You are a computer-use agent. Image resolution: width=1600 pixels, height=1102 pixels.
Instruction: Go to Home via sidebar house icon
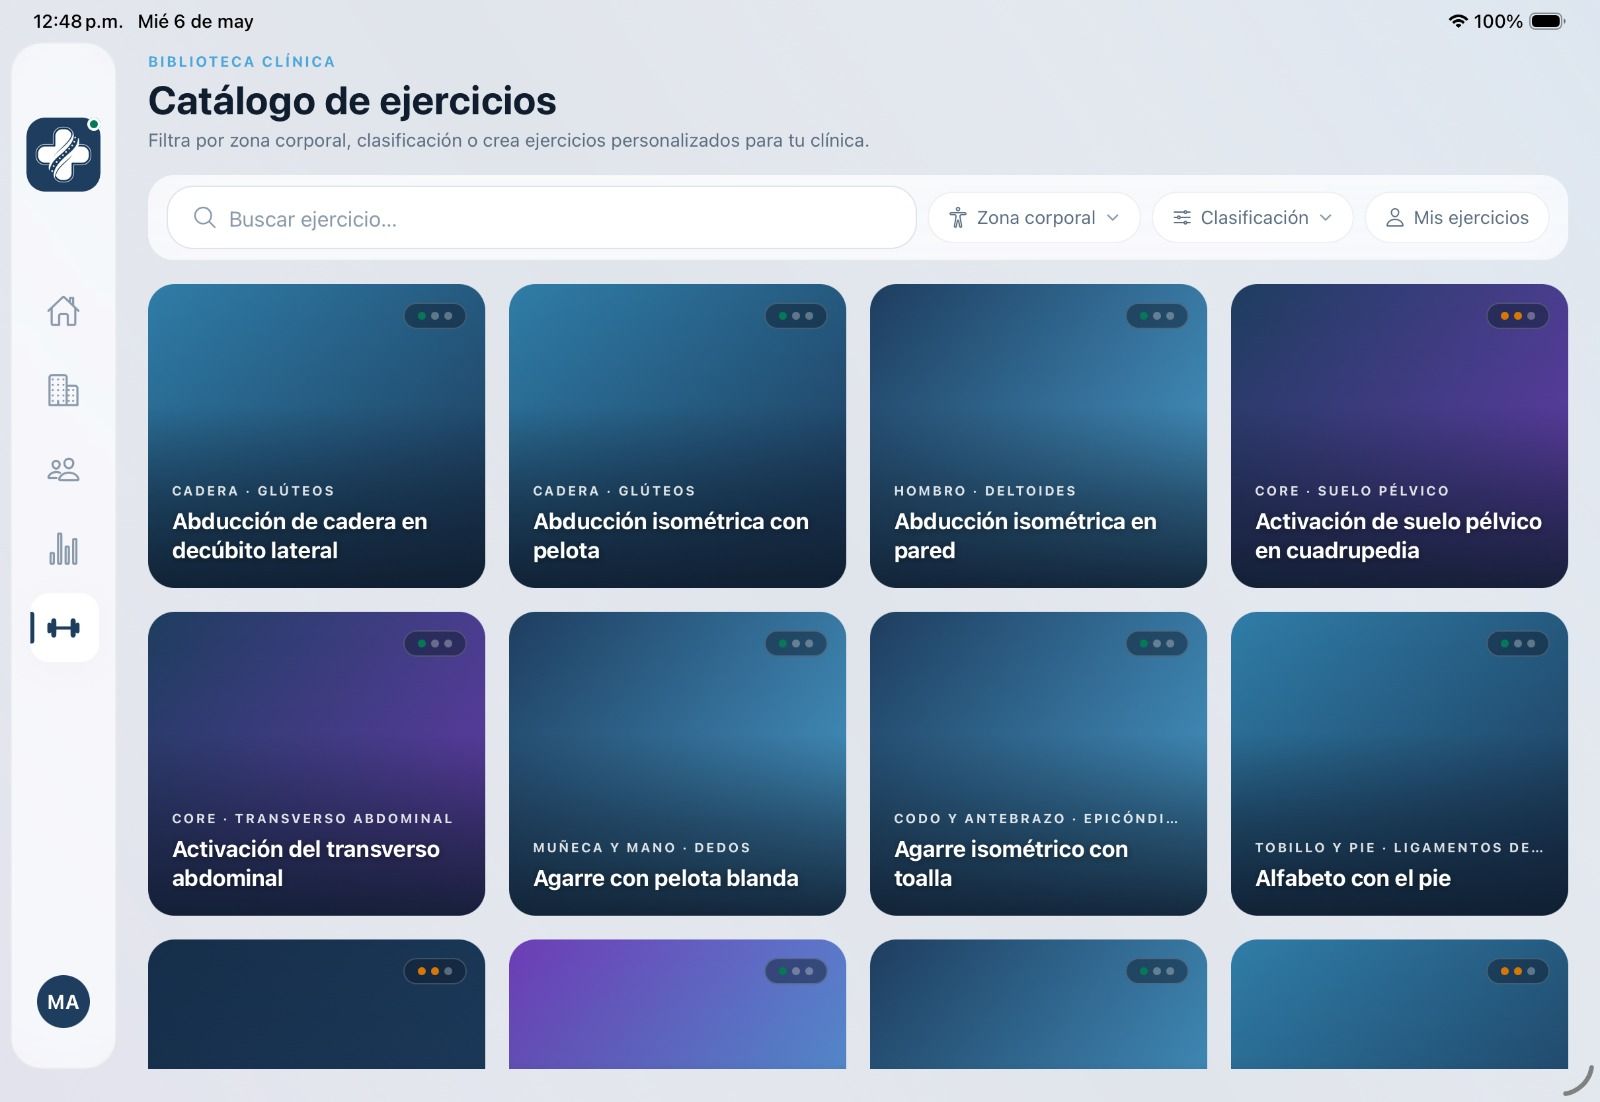pos(63,311)
